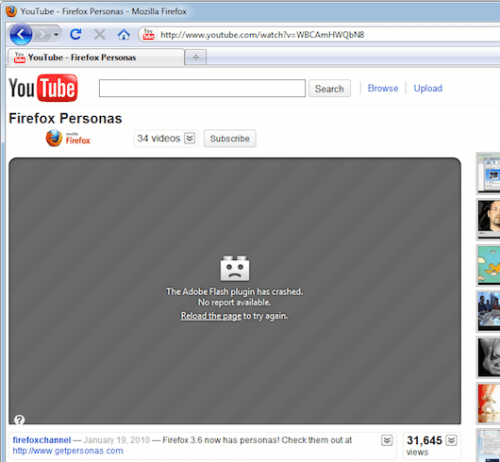The image size is (500, 462).
Task: Open the back/forward history dropdown arrow
Action: (x=56, y=34)
